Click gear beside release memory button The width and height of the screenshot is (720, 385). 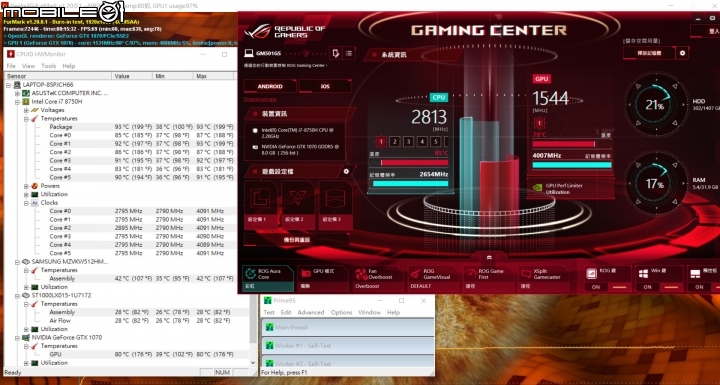pos(682,53)
